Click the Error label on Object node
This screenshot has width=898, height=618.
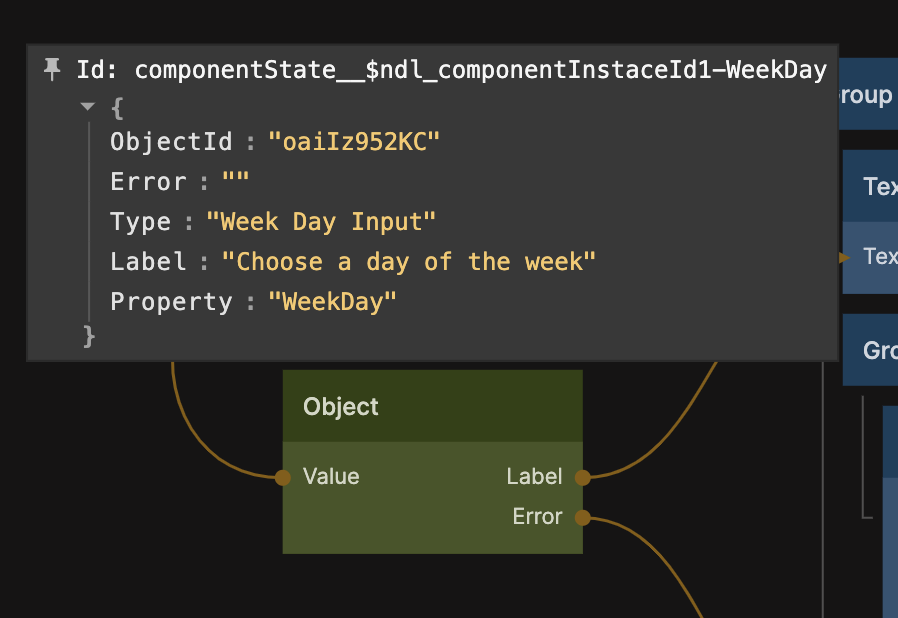tap(537, 517)
